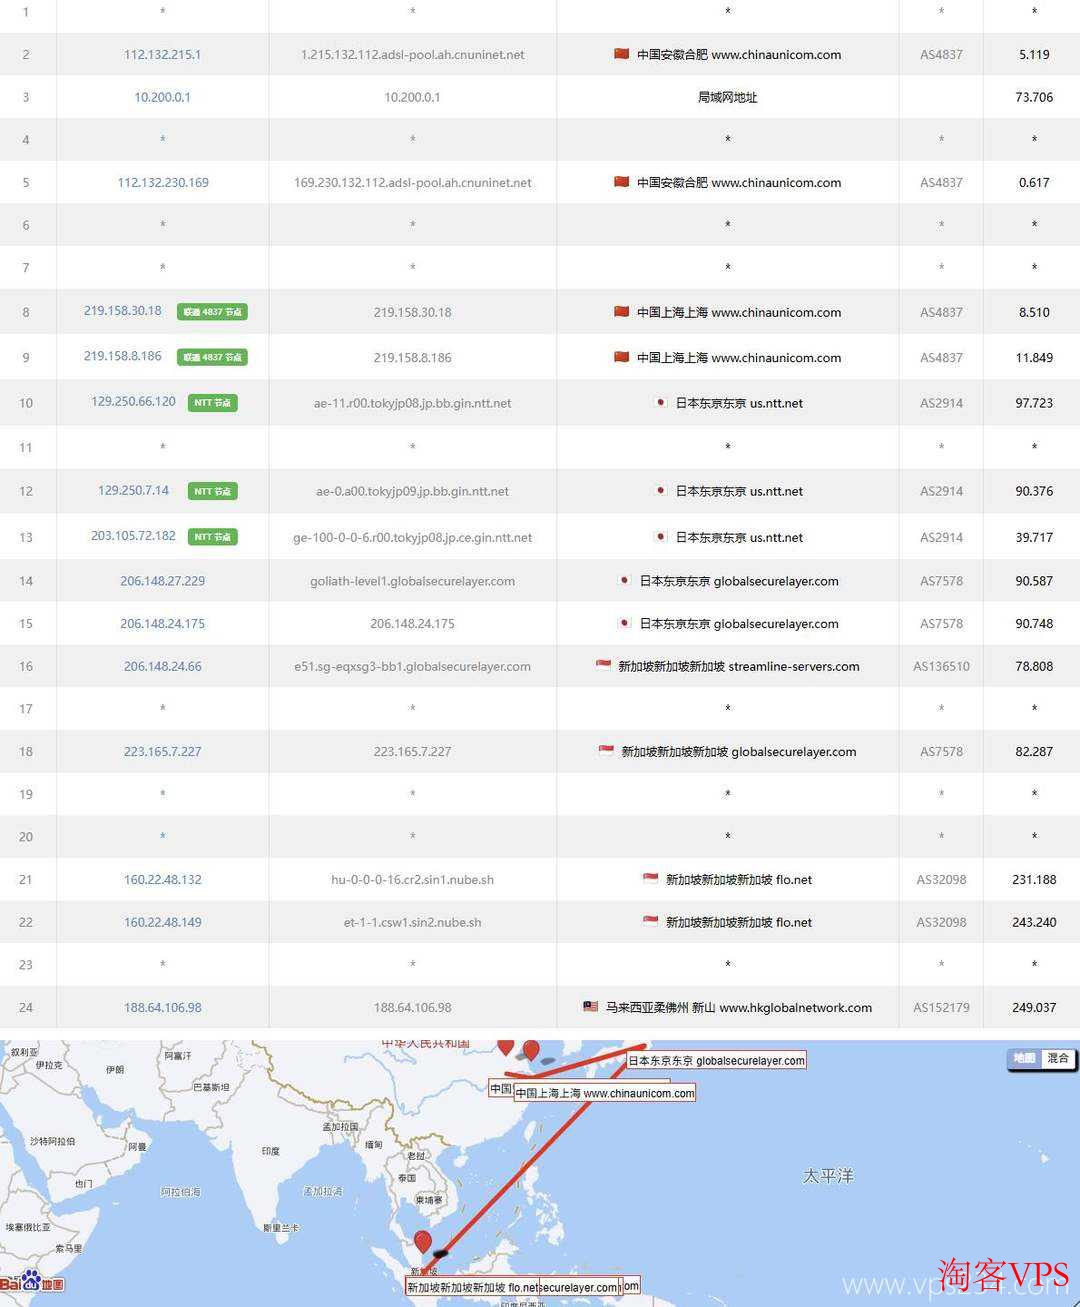Open IP 206.148.24.66 link

click(162, 666)
